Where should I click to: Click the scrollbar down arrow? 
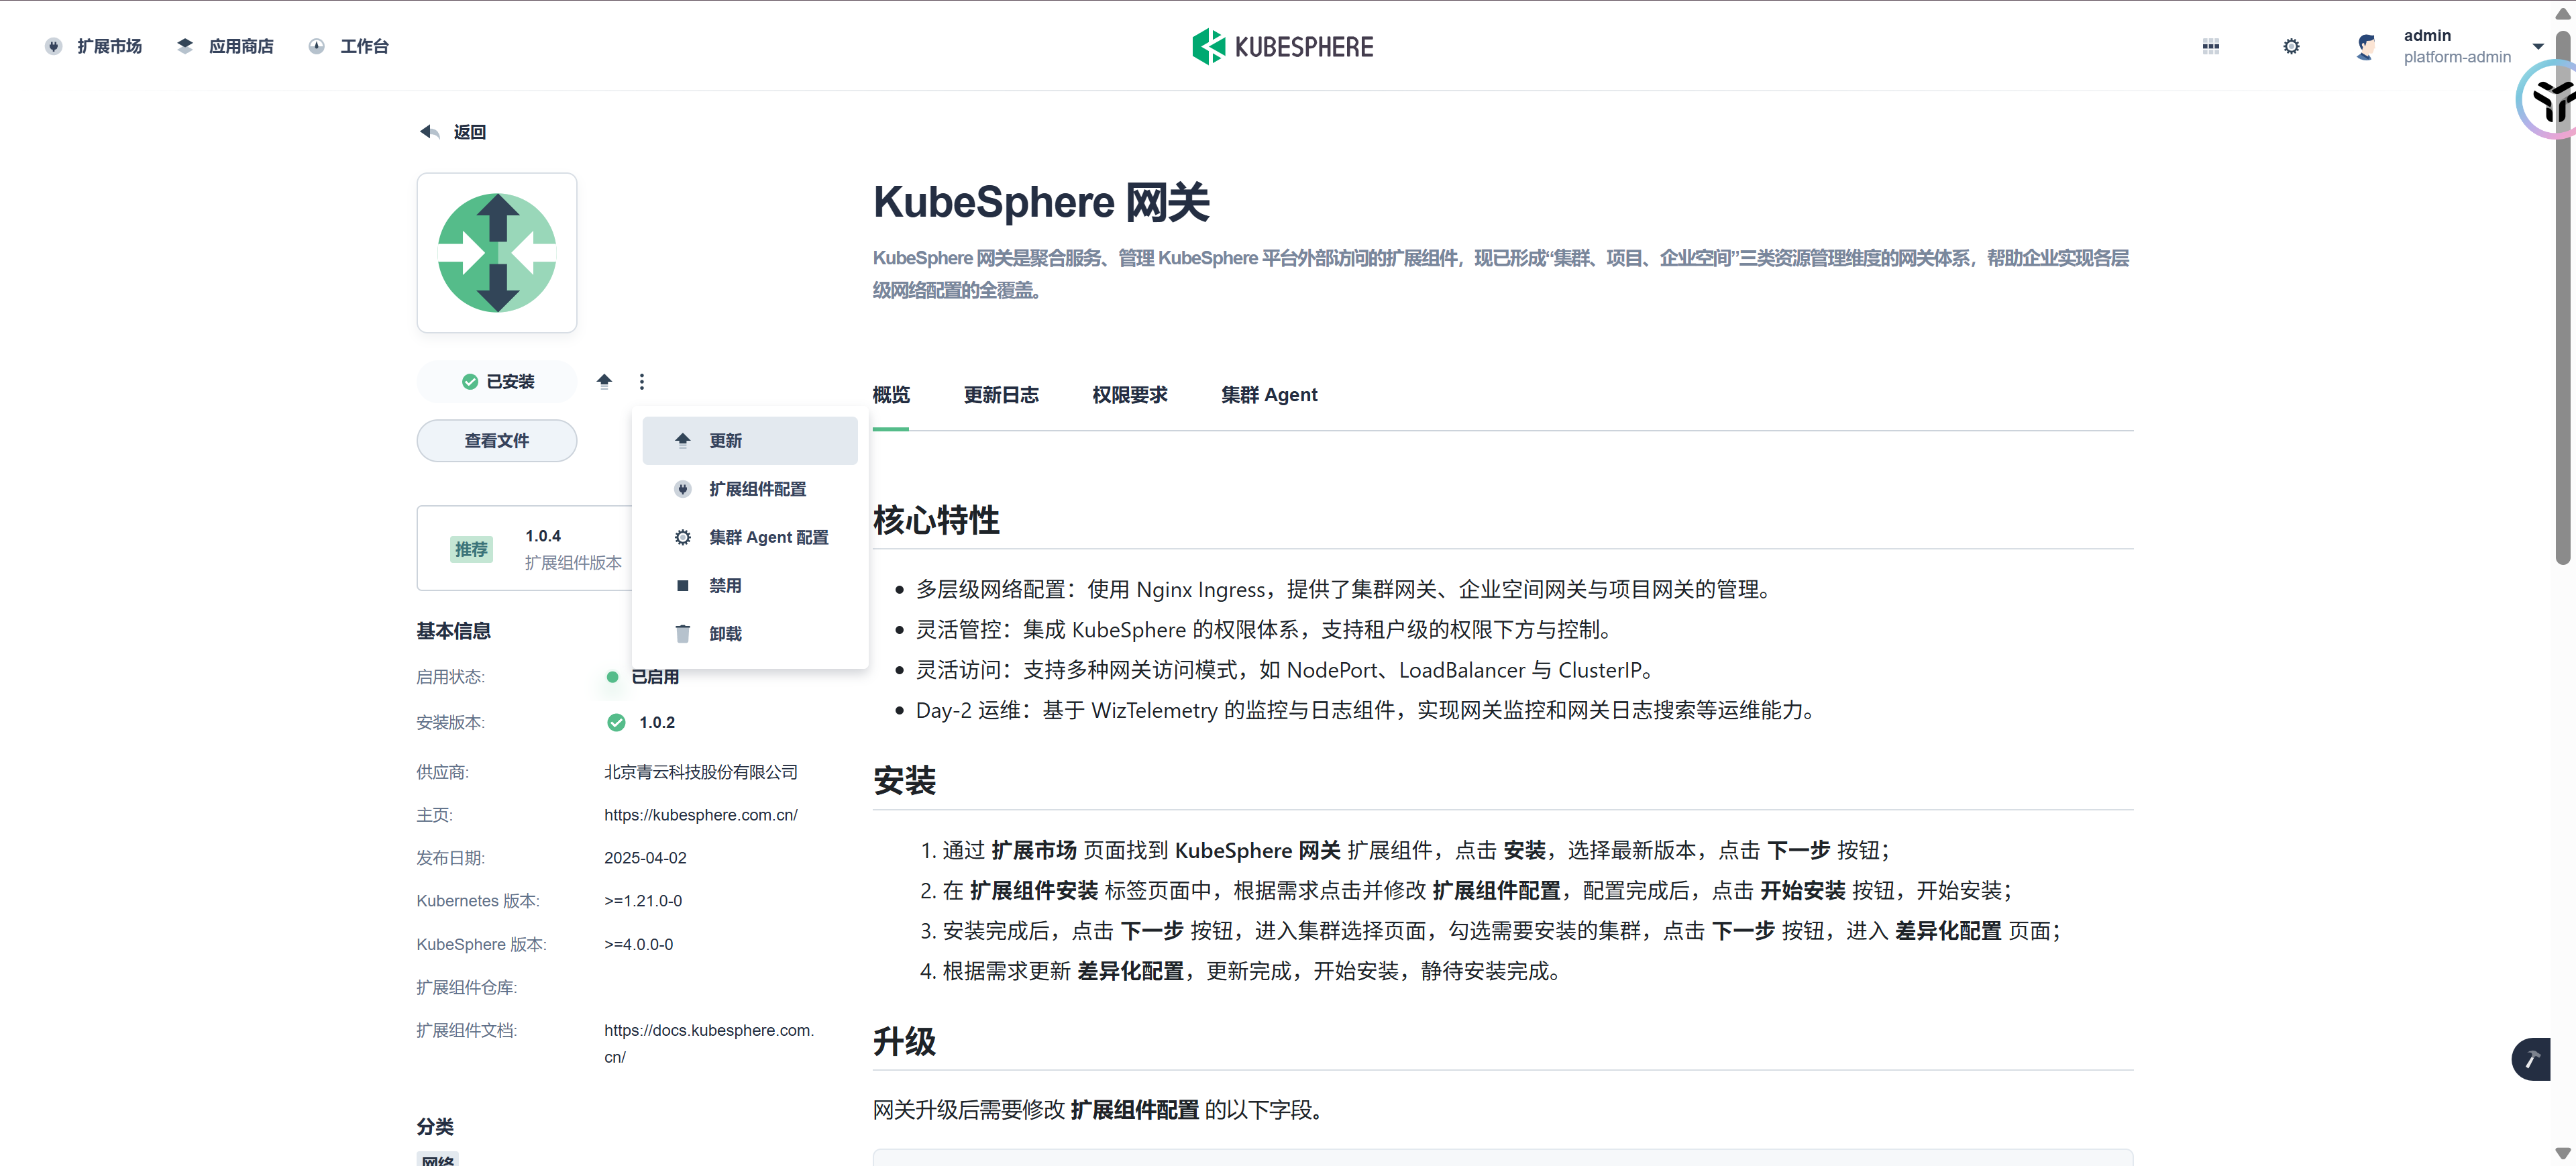point(2562,1153)
